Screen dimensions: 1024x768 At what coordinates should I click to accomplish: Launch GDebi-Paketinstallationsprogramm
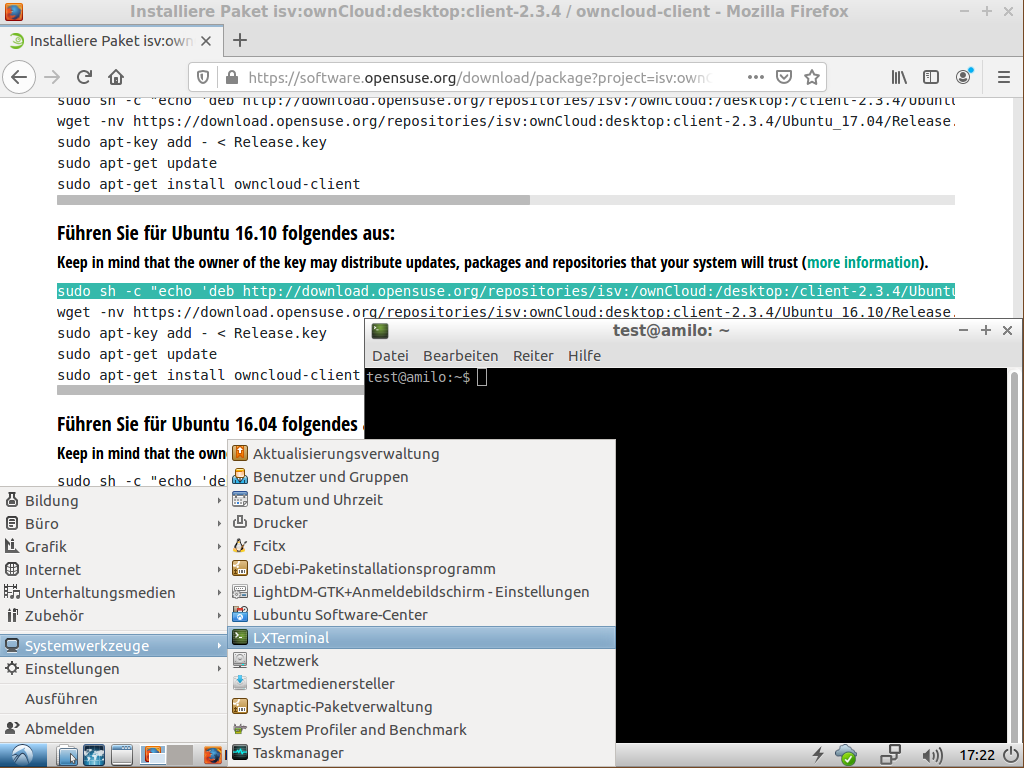[421, 569]
